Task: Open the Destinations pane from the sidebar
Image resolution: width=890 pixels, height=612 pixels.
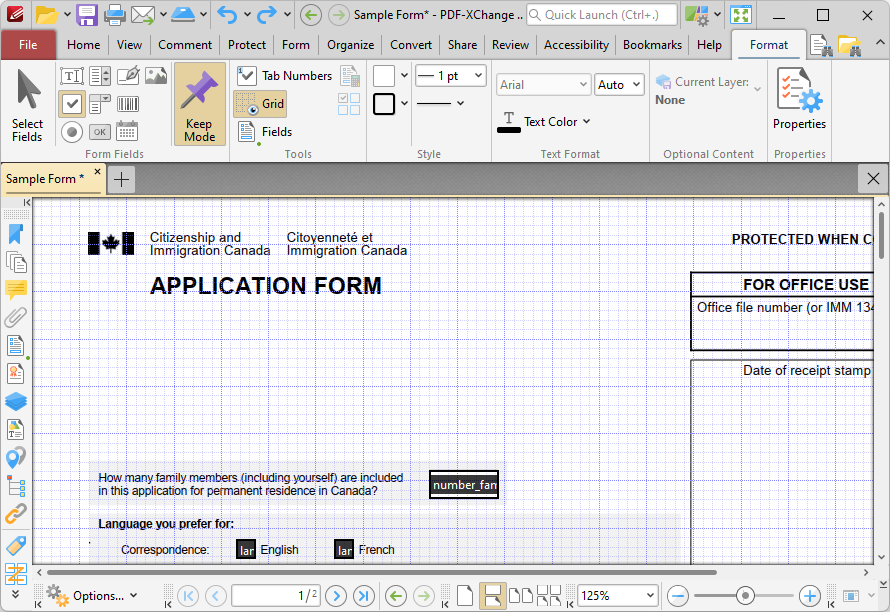Action: tap(16, 457)
